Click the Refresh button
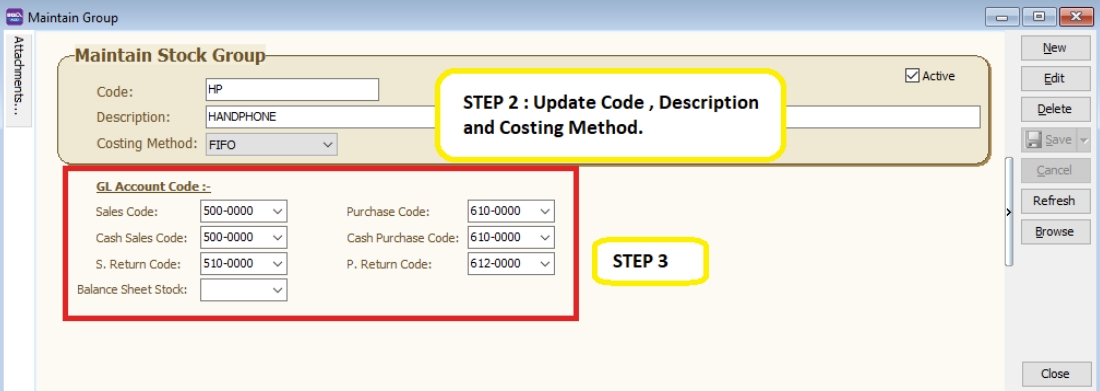 [1054, 201]
